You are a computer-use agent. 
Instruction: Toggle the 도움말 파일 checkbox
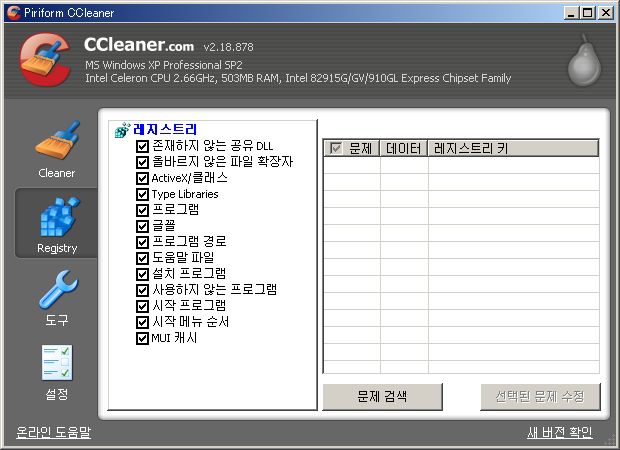(x=142, y=258)
